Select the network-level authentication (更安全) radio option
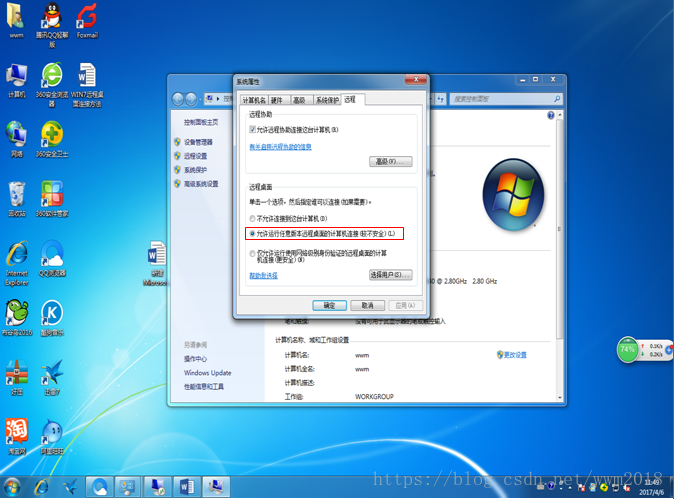 (252, 254)
